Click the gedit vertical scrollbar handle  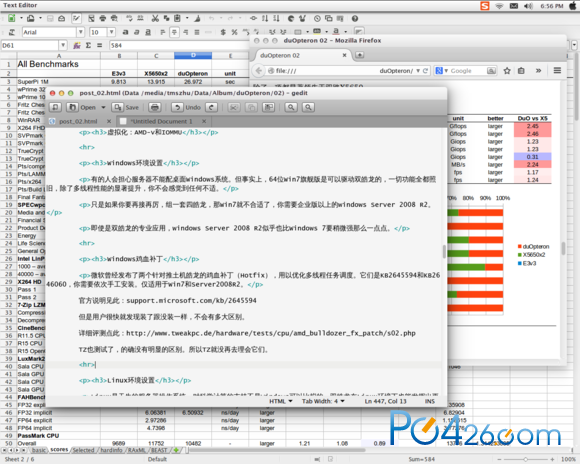tap(444, 252)
